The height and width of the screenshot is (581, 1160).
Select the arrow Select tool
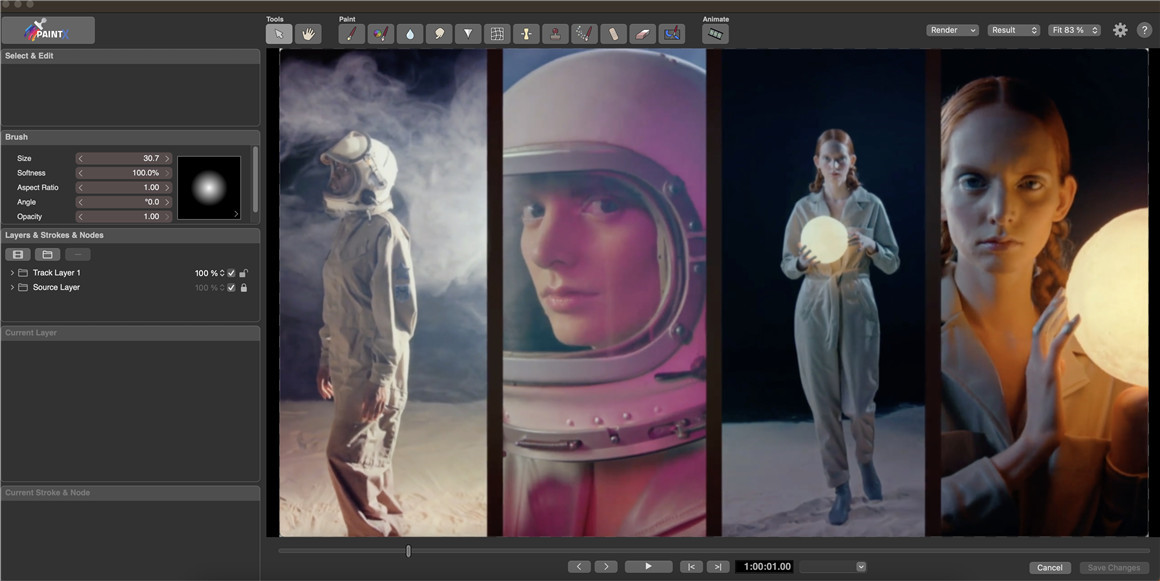281,33
